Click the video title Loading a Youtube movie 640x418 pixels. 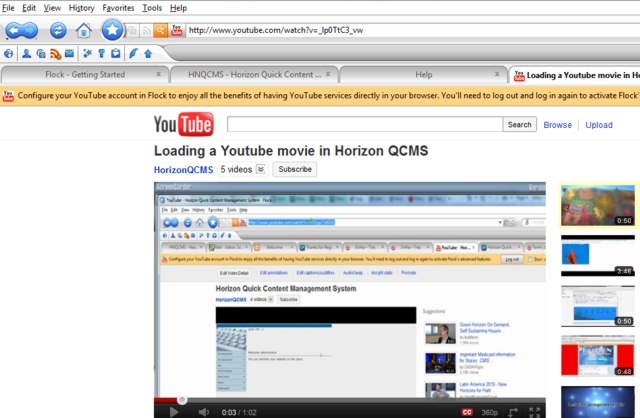click(x=291, y=151)
